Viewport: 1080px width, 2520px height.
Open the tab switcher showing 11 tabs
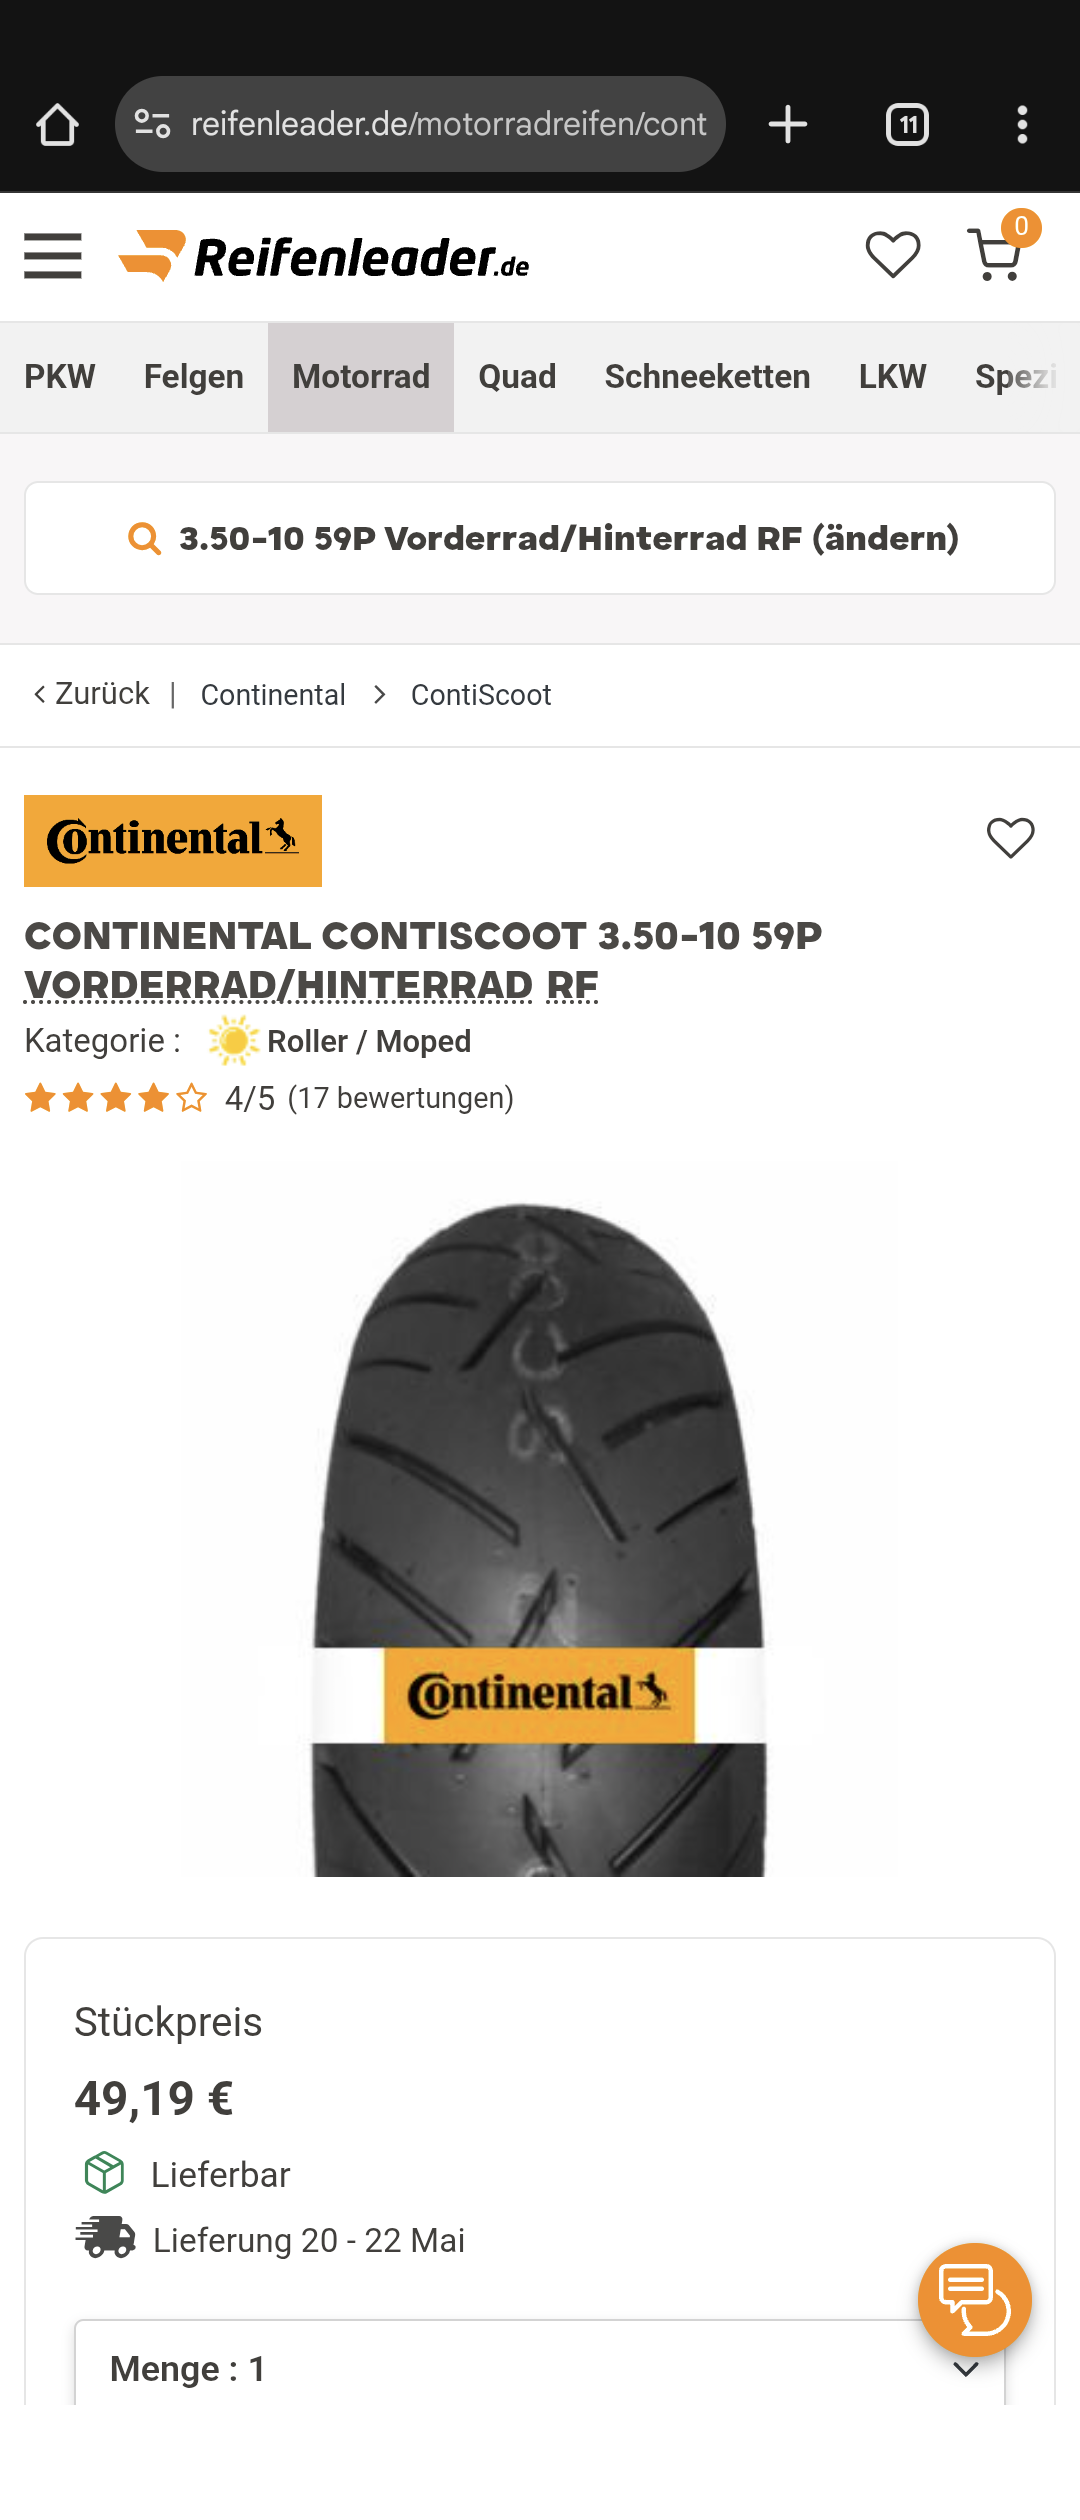907,125
